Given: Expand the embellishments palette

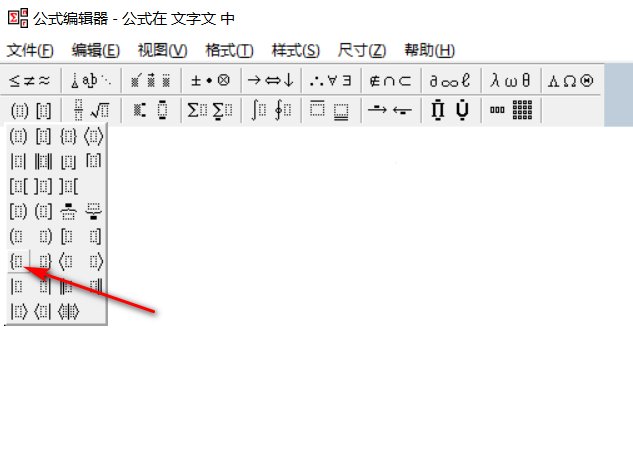Looking at the screenshot, I should coord(151,81).
